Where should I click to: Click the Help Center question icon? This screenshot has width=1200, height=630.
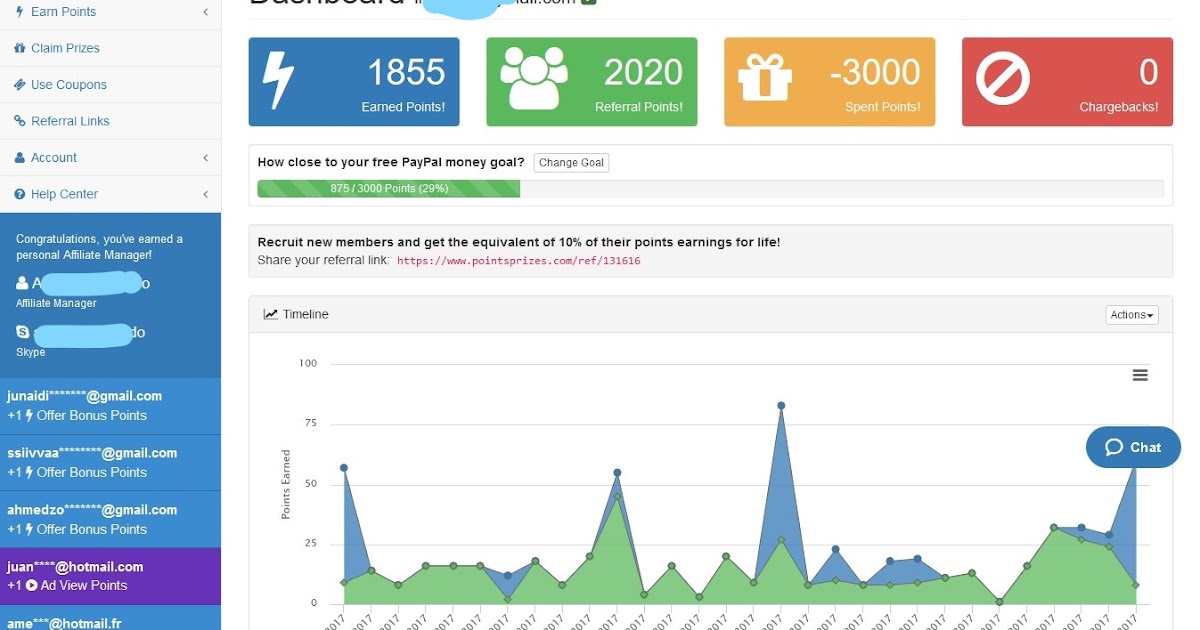pyautogui.click(x=20, y=194)
